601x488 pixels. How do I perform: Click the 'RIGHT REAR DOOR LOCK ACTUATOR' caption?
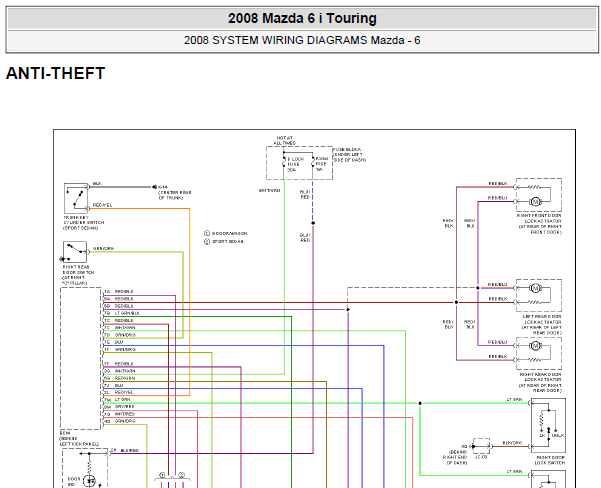pos(540,383)
